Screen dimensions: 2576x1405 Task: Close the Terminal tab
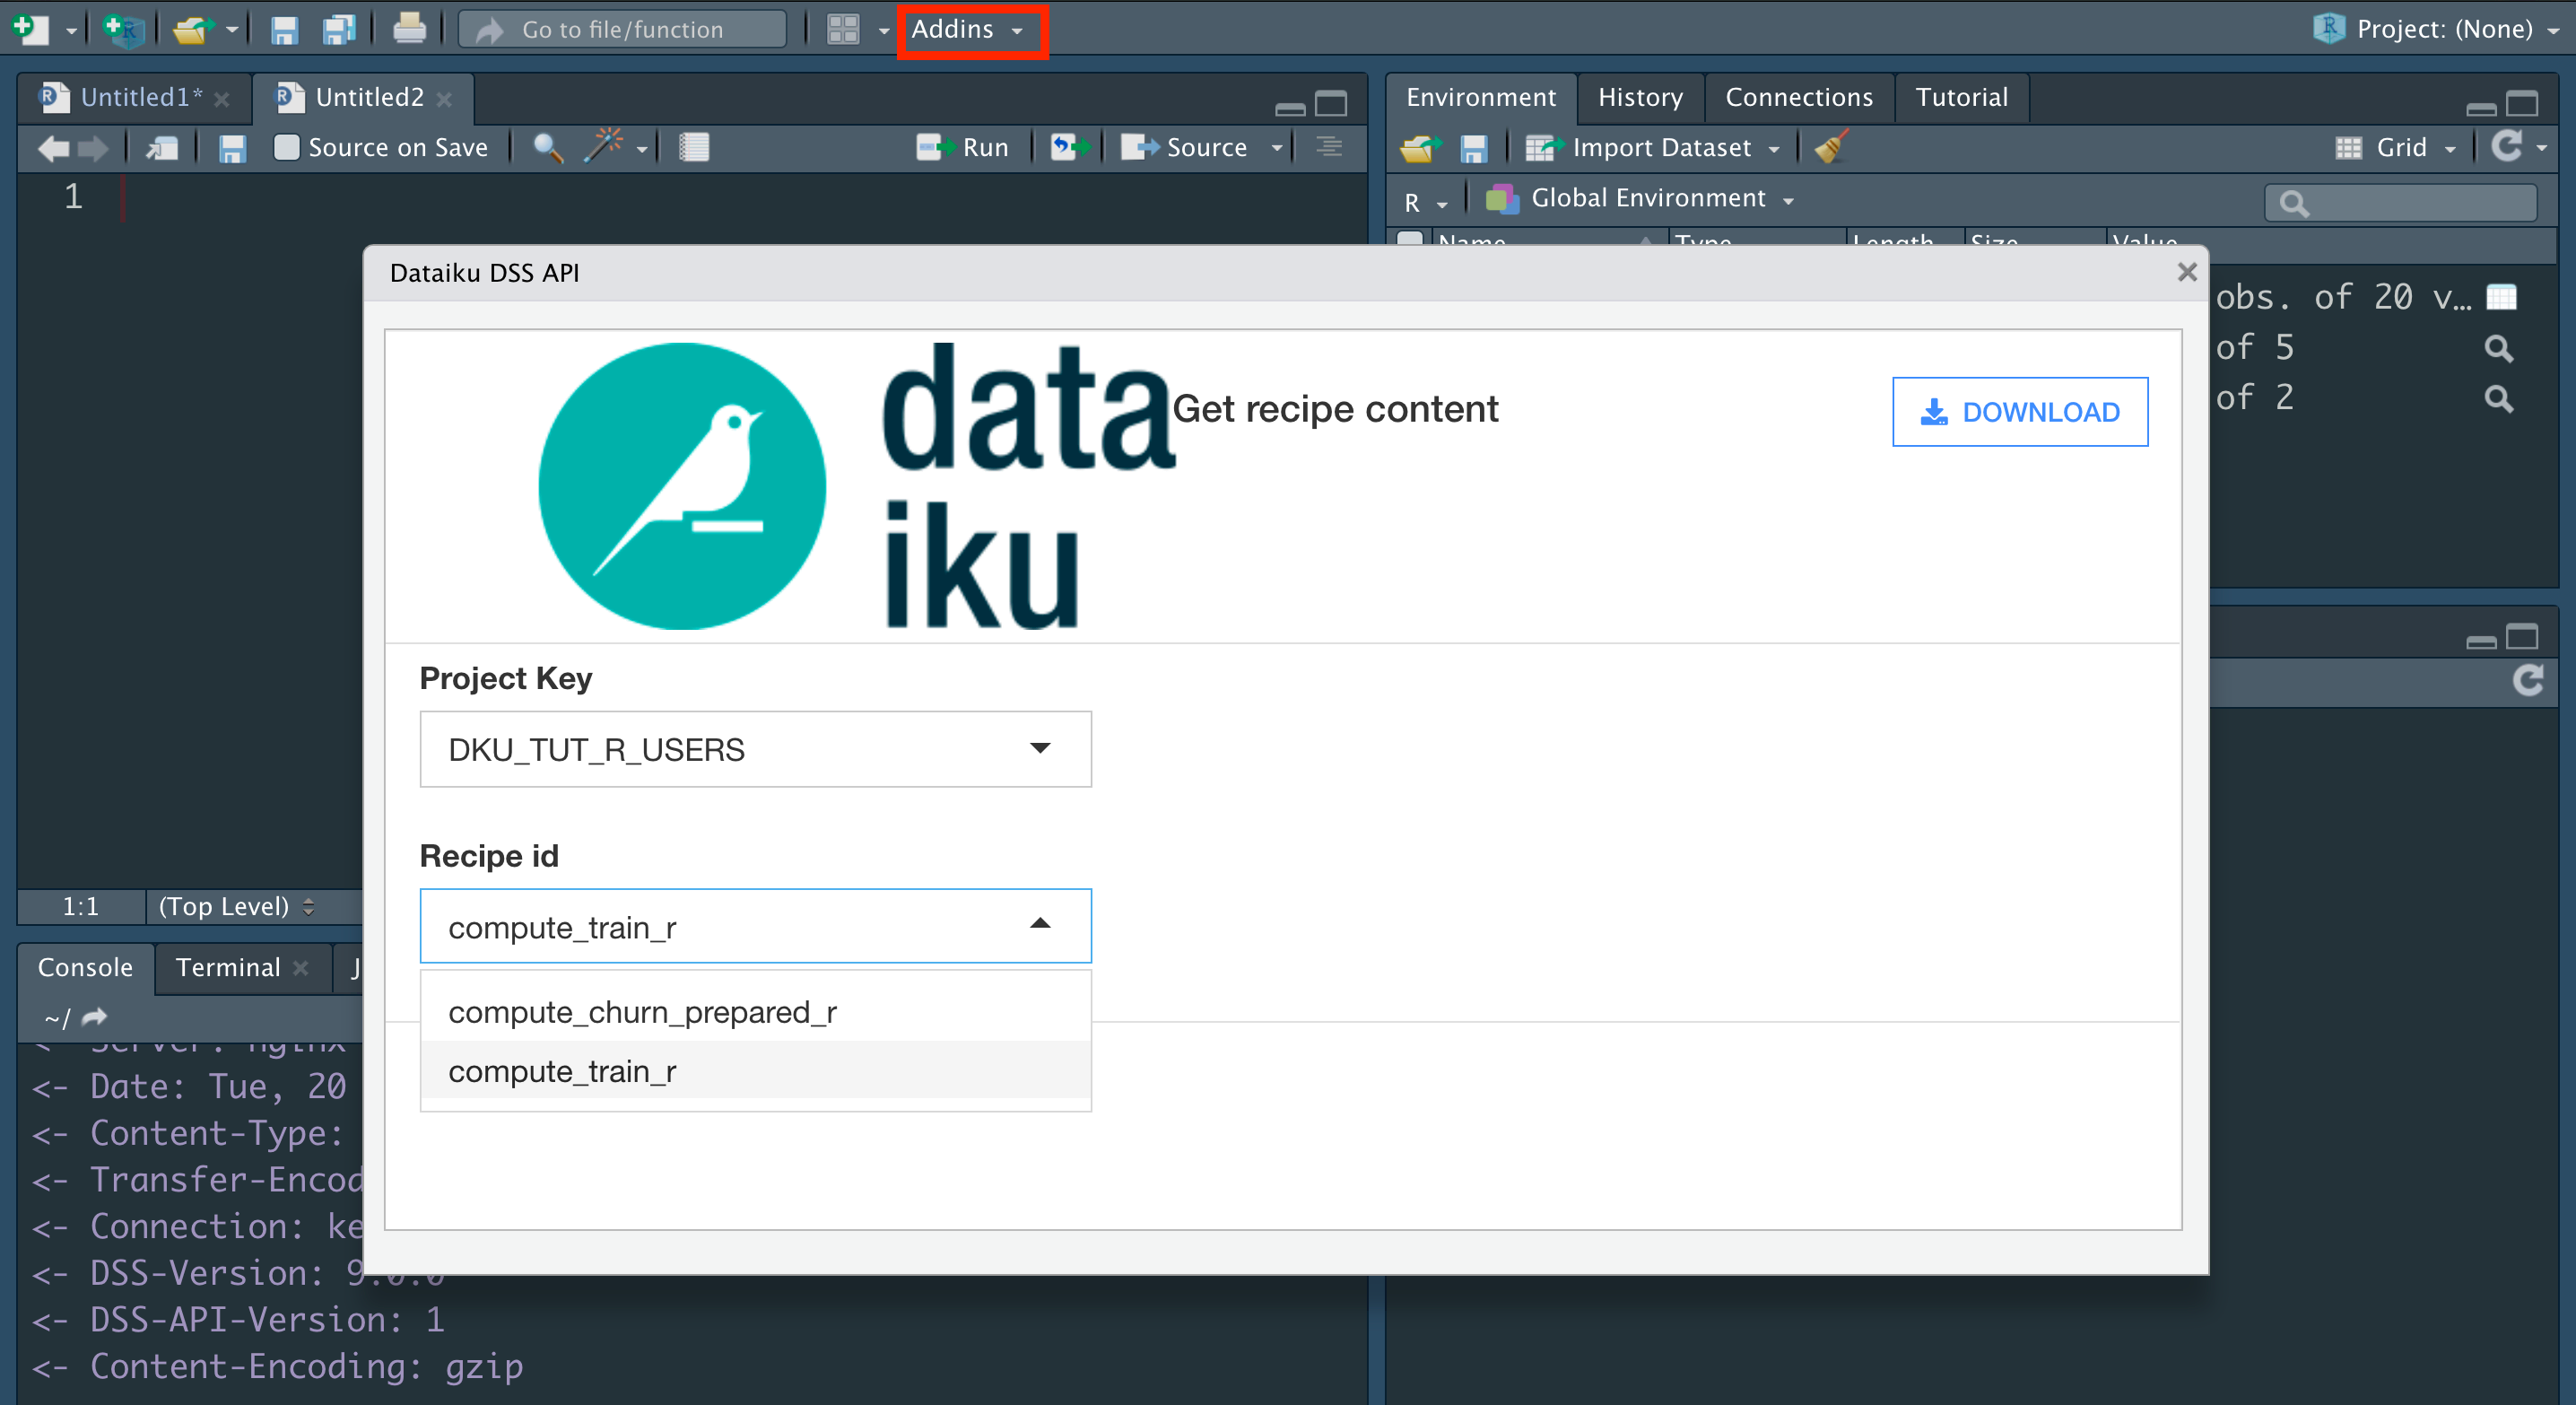coord(300,968)
